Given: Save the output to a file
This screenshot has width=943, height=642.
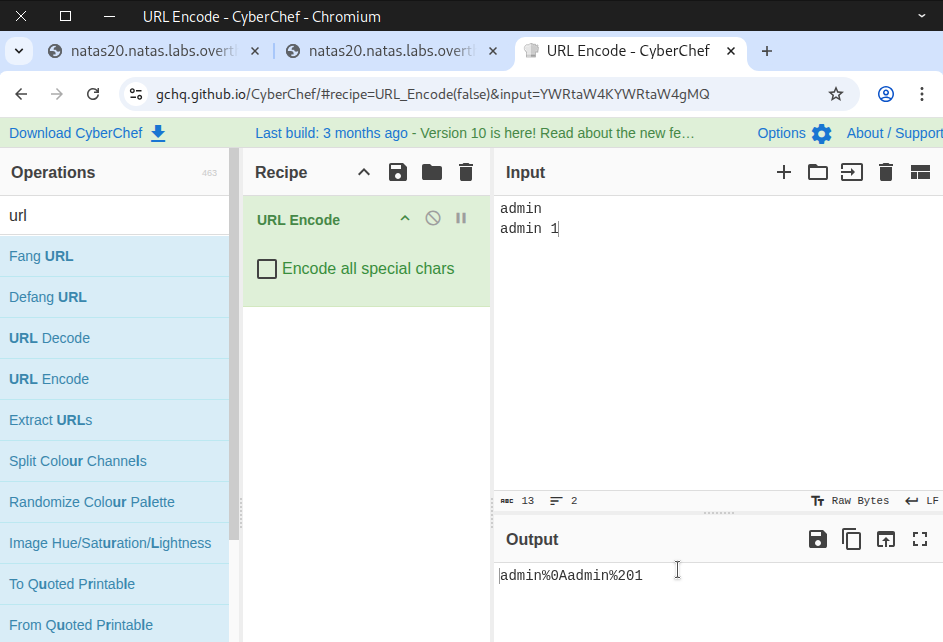Looking at the screenshot, I should [x=817, y=539].
